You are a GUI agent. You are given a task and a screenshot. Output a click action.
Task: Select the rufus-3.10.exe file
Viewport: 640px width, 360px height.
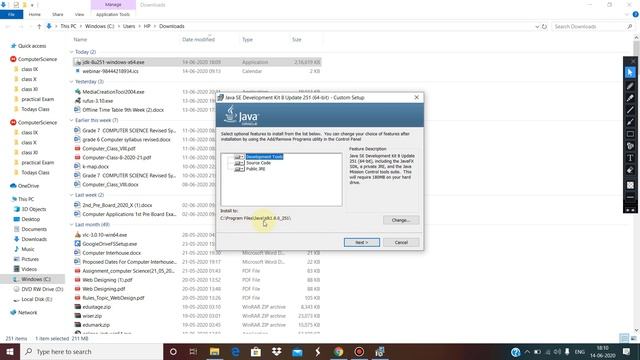pyautogui.click(x=98, y=101)
